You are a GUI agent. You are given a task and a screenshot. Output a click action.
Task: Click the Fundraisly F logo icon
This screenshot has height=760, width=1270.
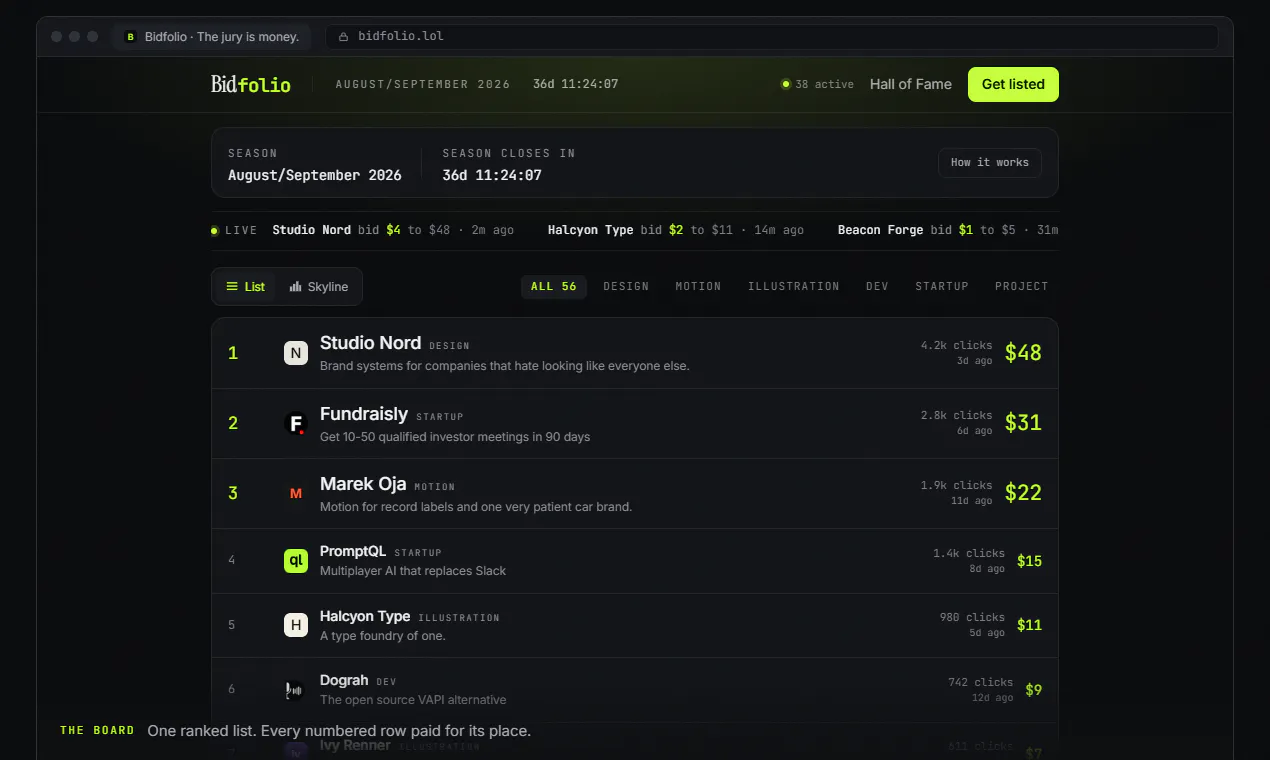pos(296,423)
